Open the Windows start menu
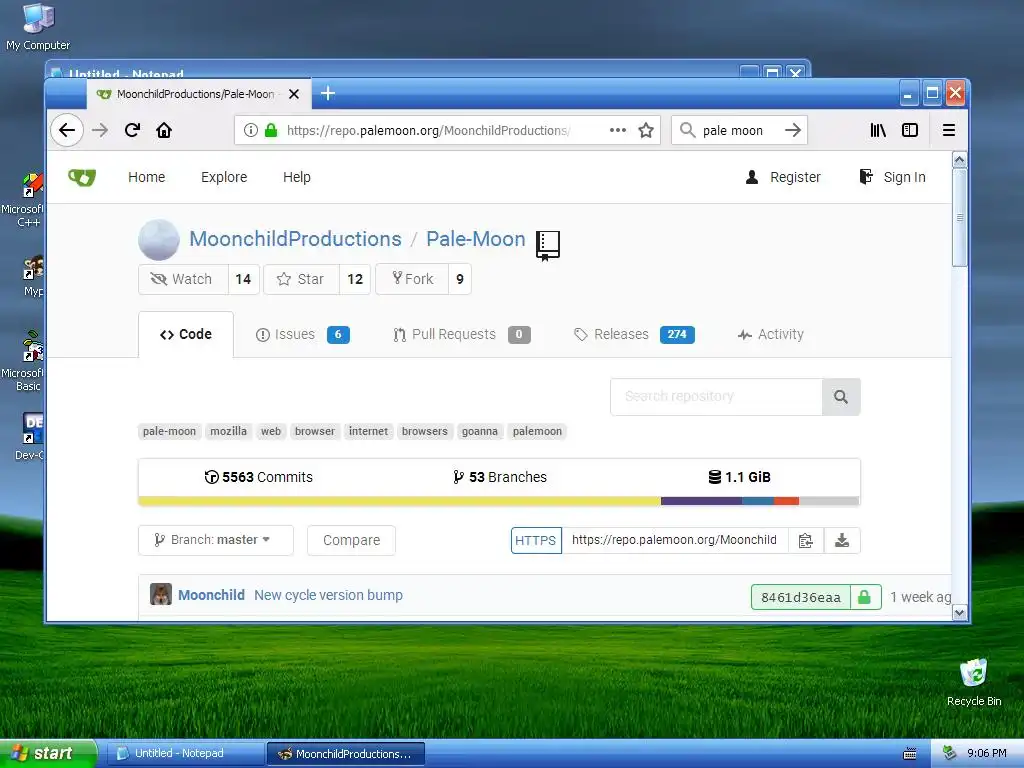 click(x=48, y=753)
